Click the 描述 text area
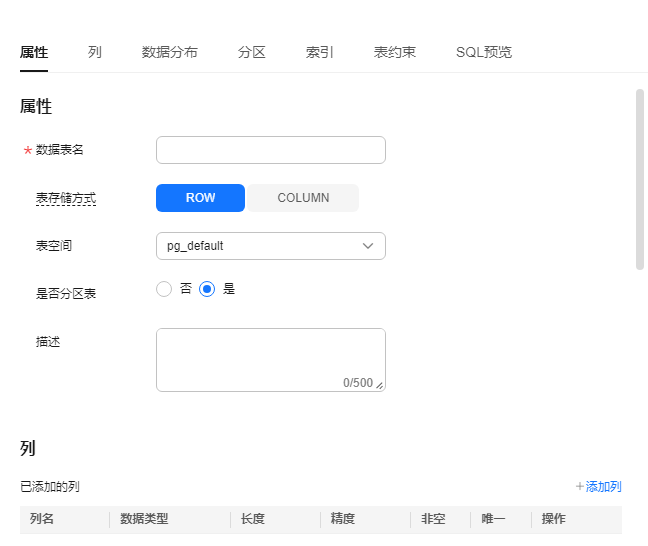Viewport: 648px width, 546px height. (x=271, y=360)
